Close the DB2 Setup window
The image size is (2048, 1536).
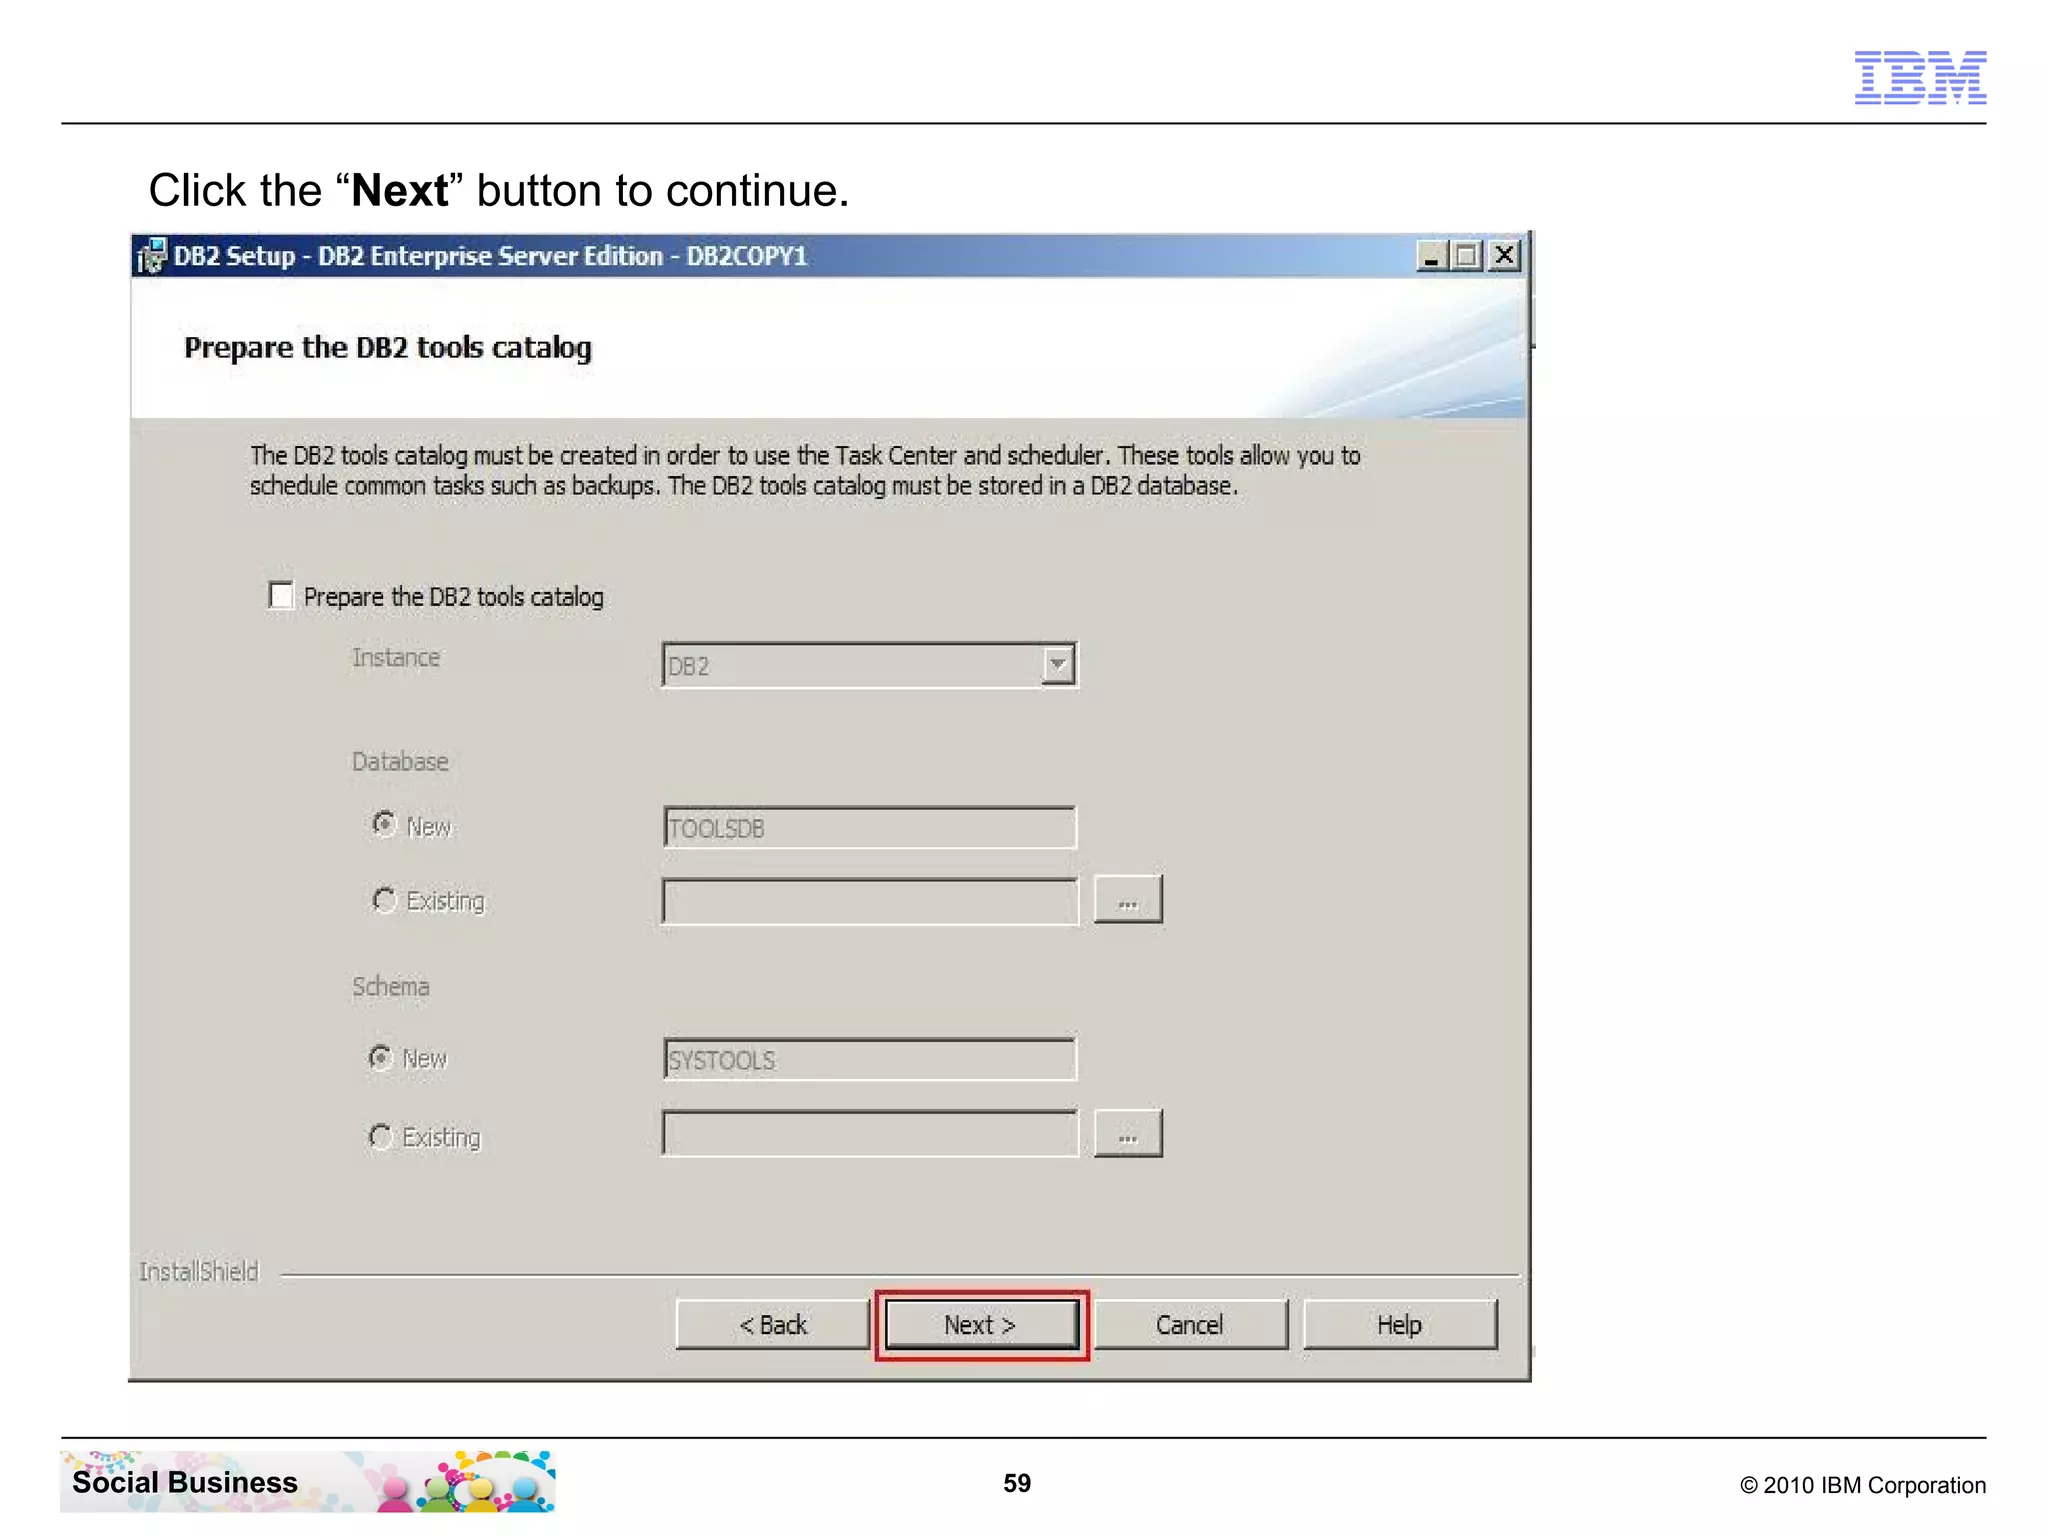1504,256
